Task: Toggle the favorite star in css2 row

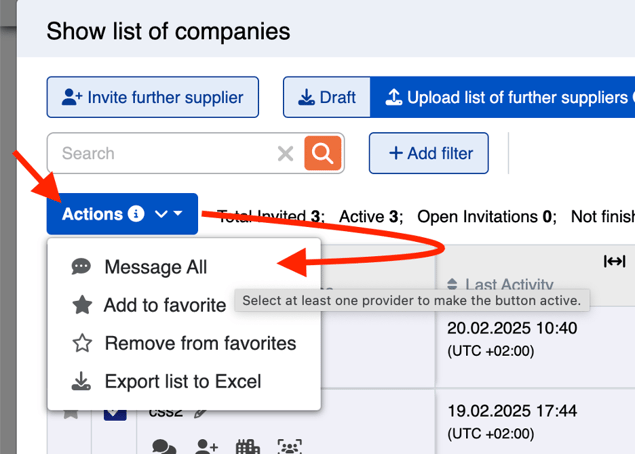Action: click(x=71, y=414)
